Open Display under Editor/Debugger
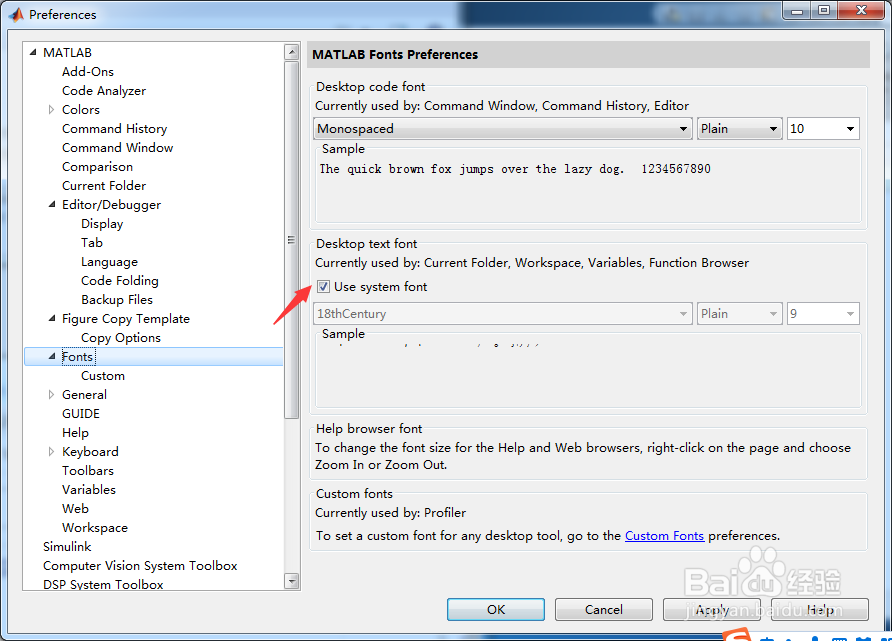This screenshot has width=892, height=641. (x=102, y=224)
